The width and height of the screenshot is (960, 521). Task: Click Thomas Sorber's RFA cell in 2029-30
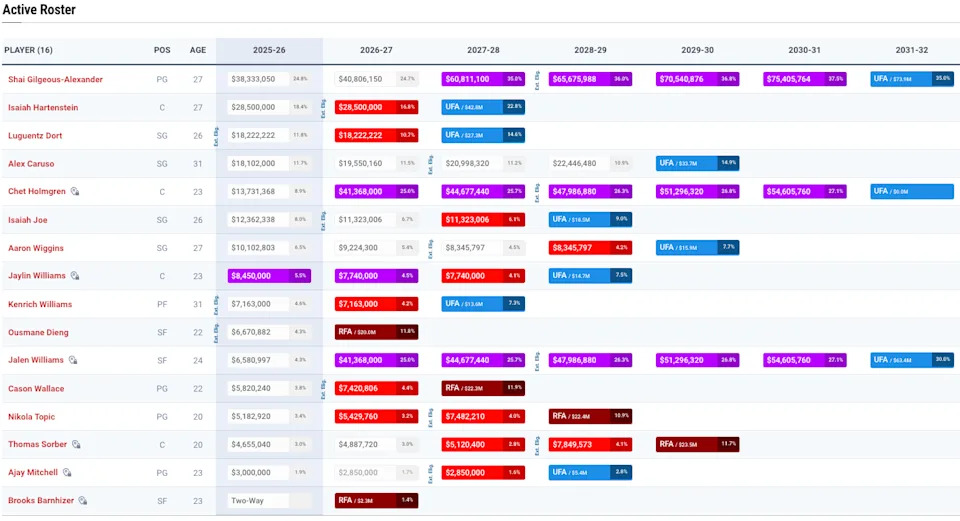tap(697, 444)
